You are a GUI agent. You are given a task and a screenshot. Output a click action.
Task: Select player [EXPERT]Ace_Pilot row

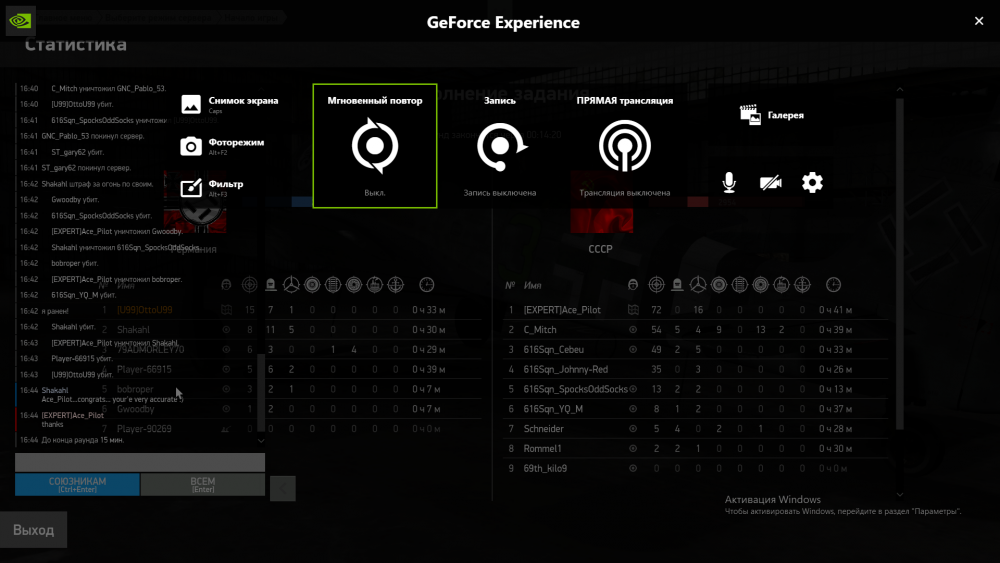[695, 310]
